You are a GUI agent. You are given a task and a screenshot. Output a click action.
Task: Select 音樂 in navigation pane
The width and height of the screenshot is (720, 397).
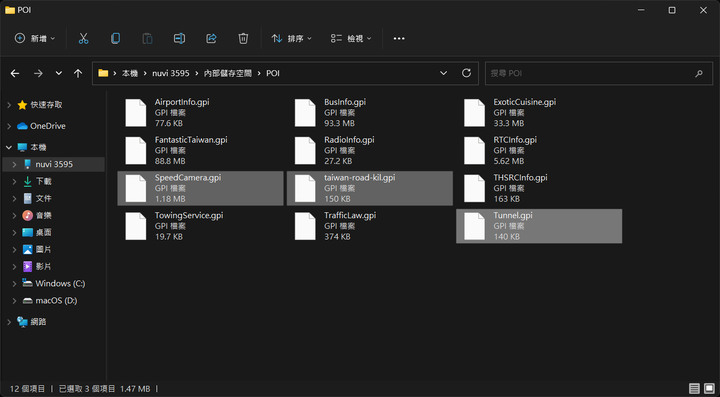(x=44, y=215)
